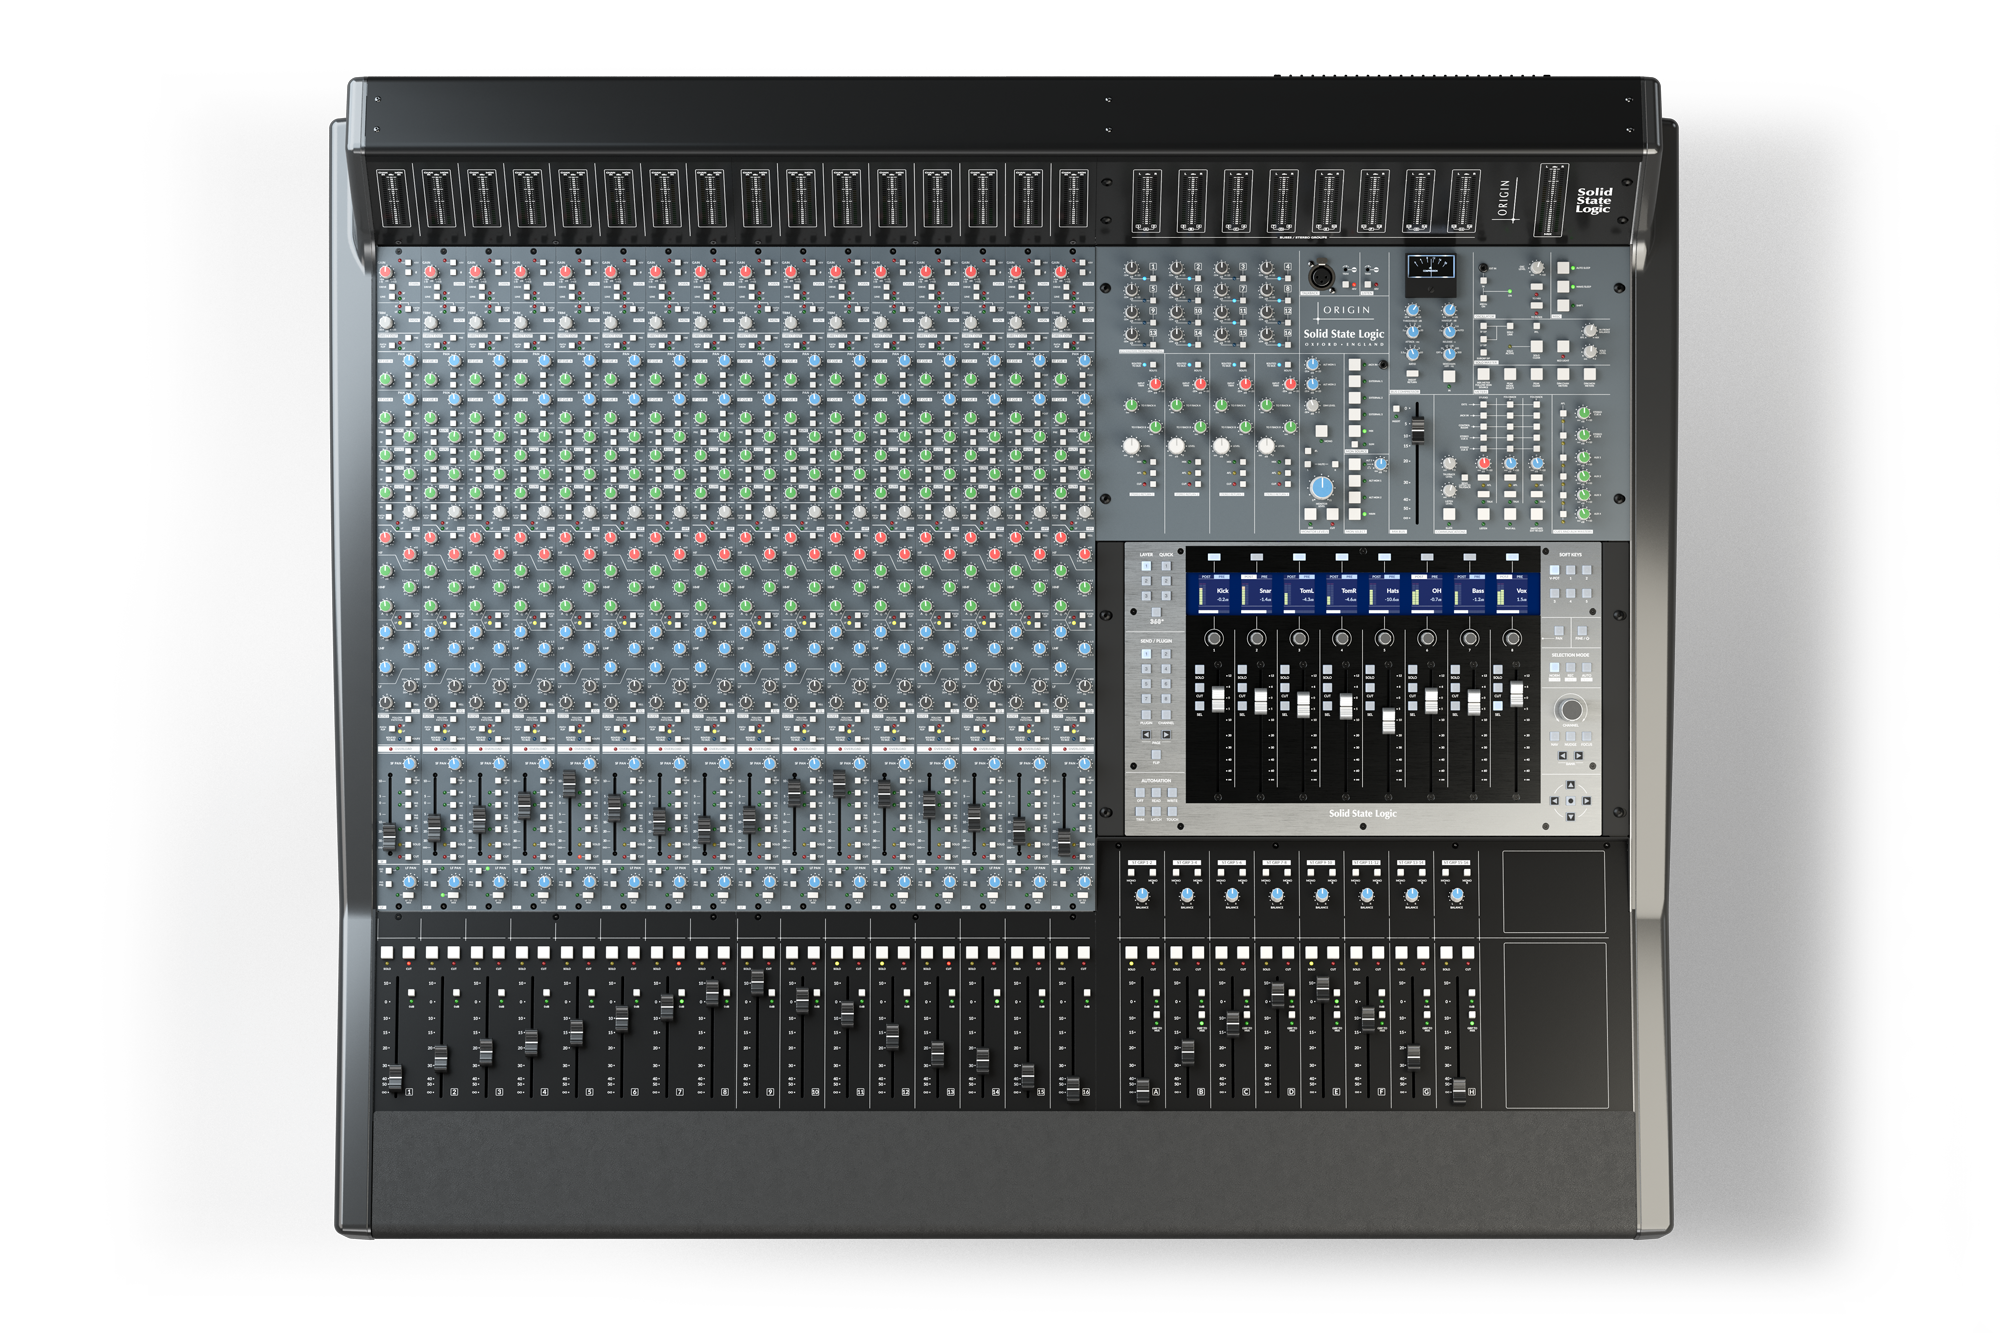Select Send/Plugin slot 4 button
The width and height of the screenshot is (2000, 1333).
pos(1166,669)
